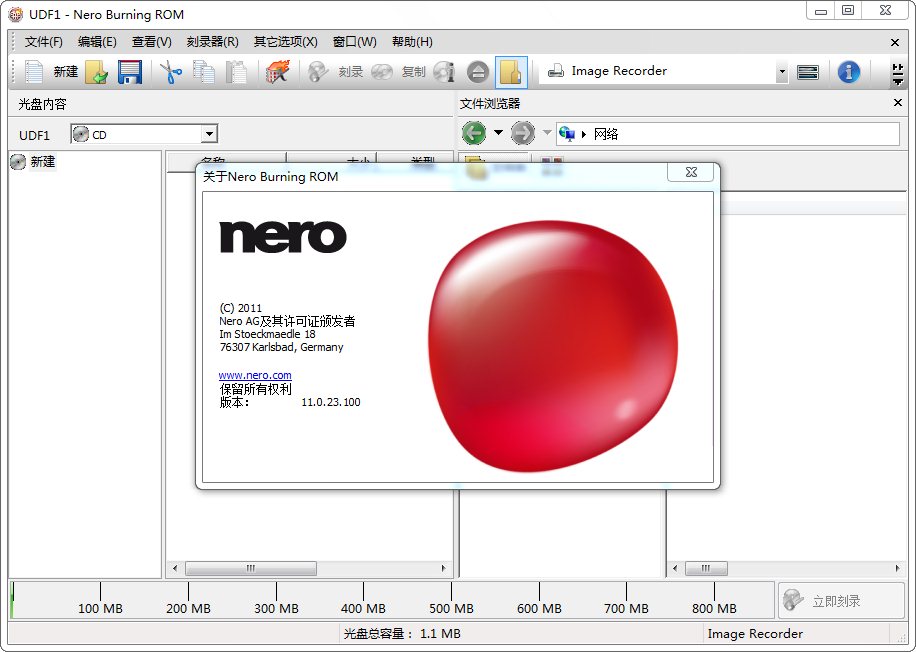Select the 新建 disc item in tree
The image size is (916, 652).
(42, 162)
